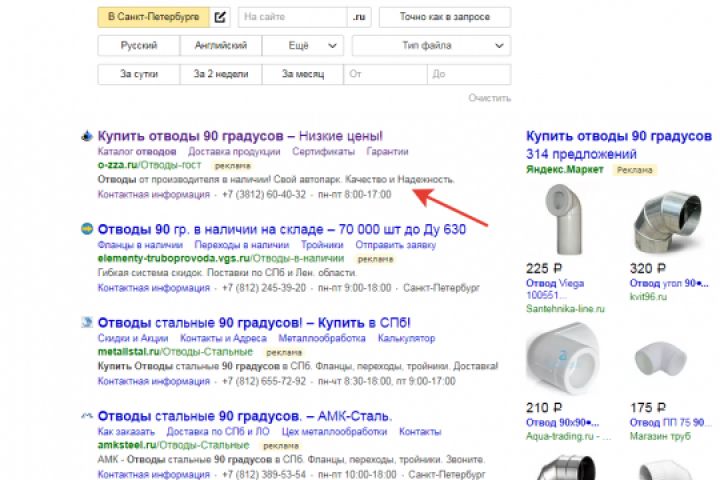Open Контактная информация for o-zza.ru
The height and width of the screenshot is (480, 720).
point(153,194)
